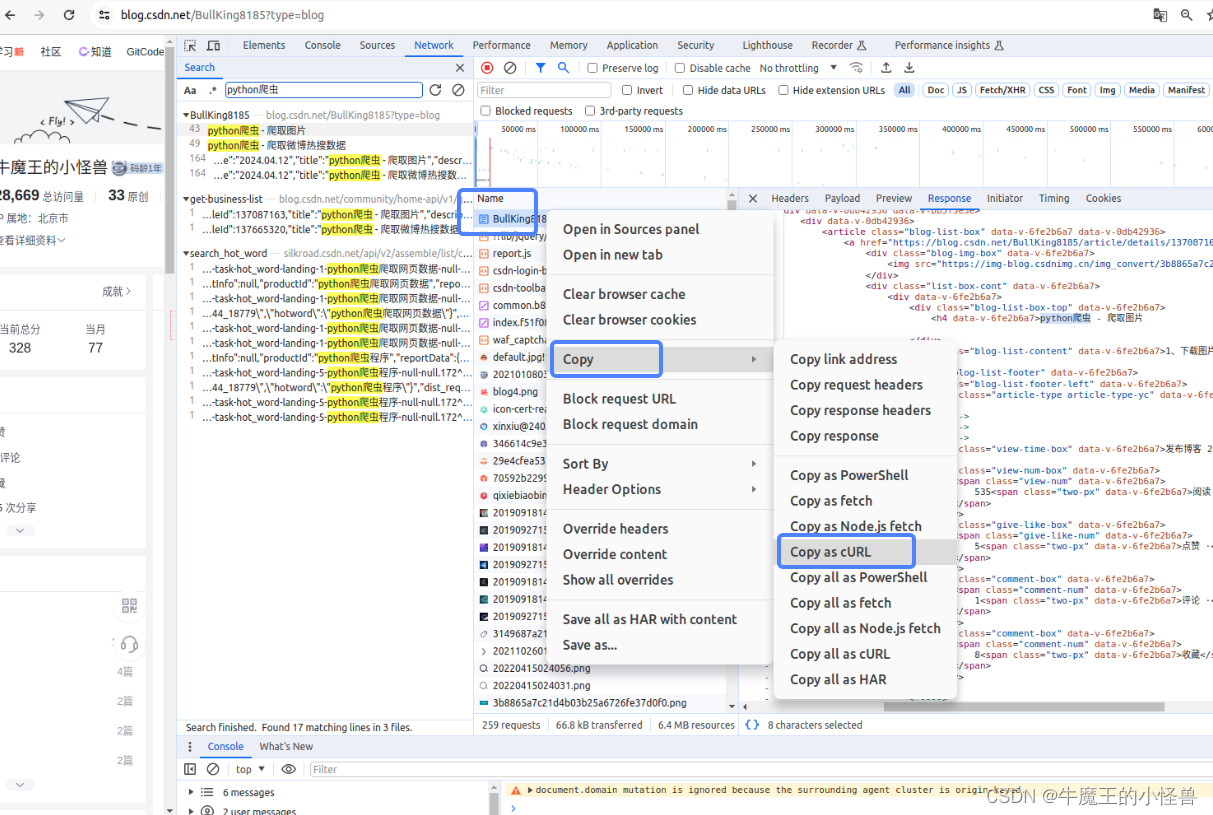This screenshot has height=815, width=1213.
Task: Open network conditions wifi icon
Action: click(856, 68)
